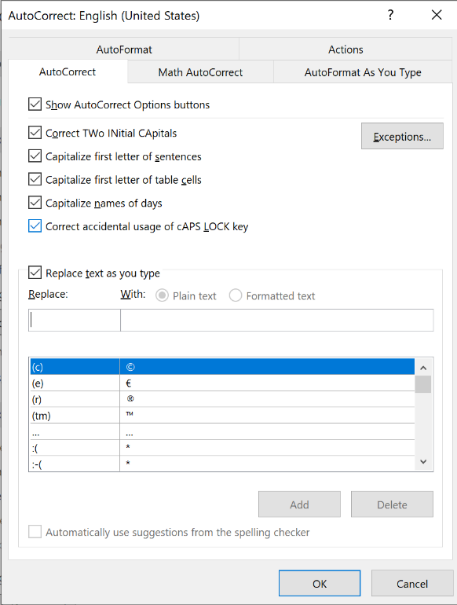The image size is (457, 605).
Task: Click the Add button
Action: pyautogui.click(x=299, y=504)
